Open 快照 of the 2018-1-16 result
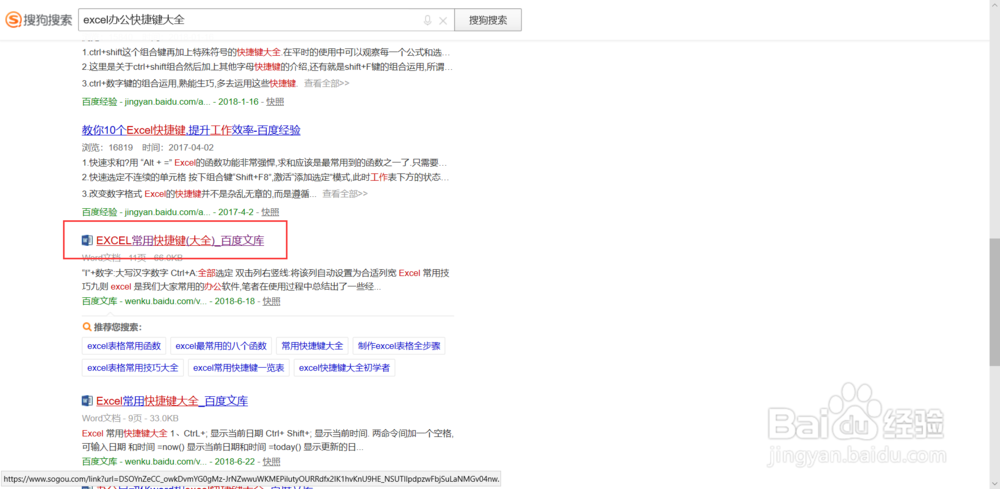1000x489 pixels. coord(276,101)
